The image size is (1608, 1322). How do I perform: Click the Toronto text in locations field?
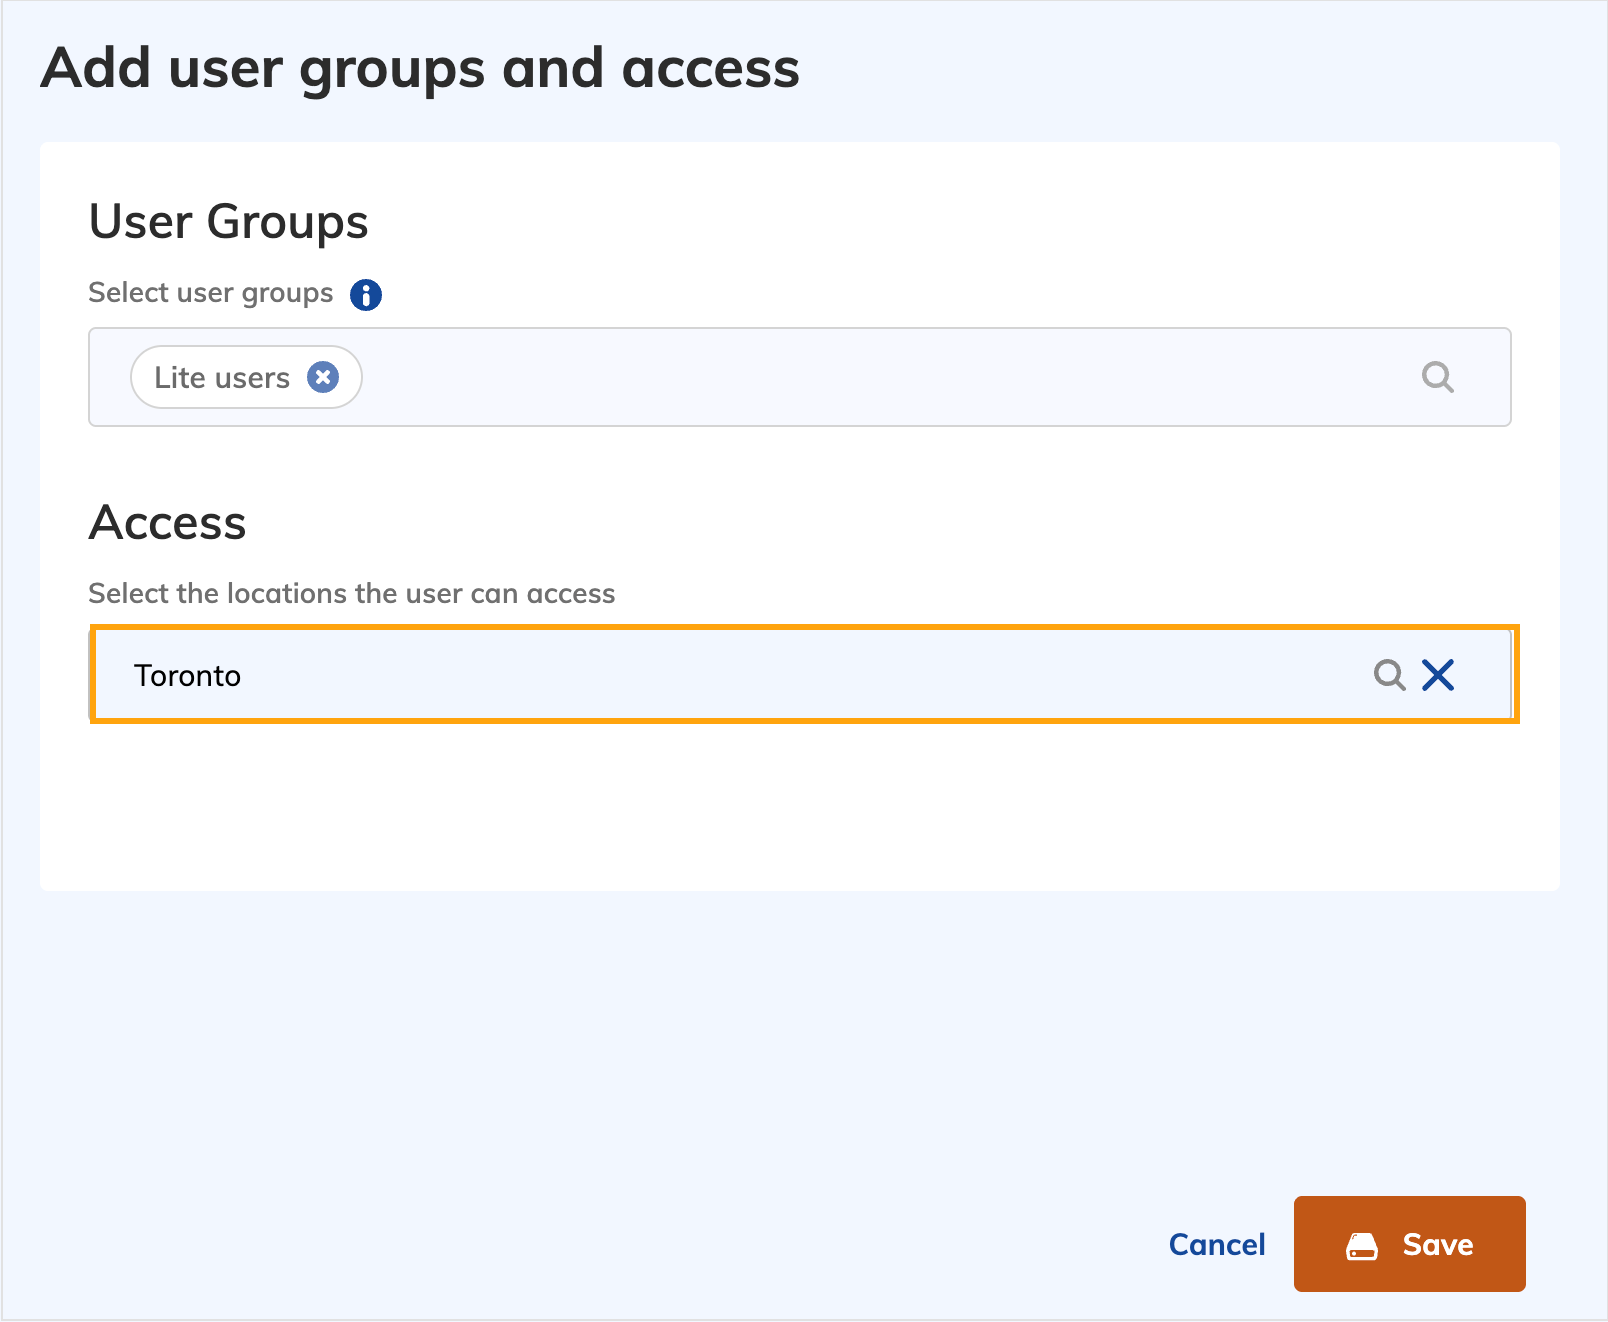coord(188,676)
